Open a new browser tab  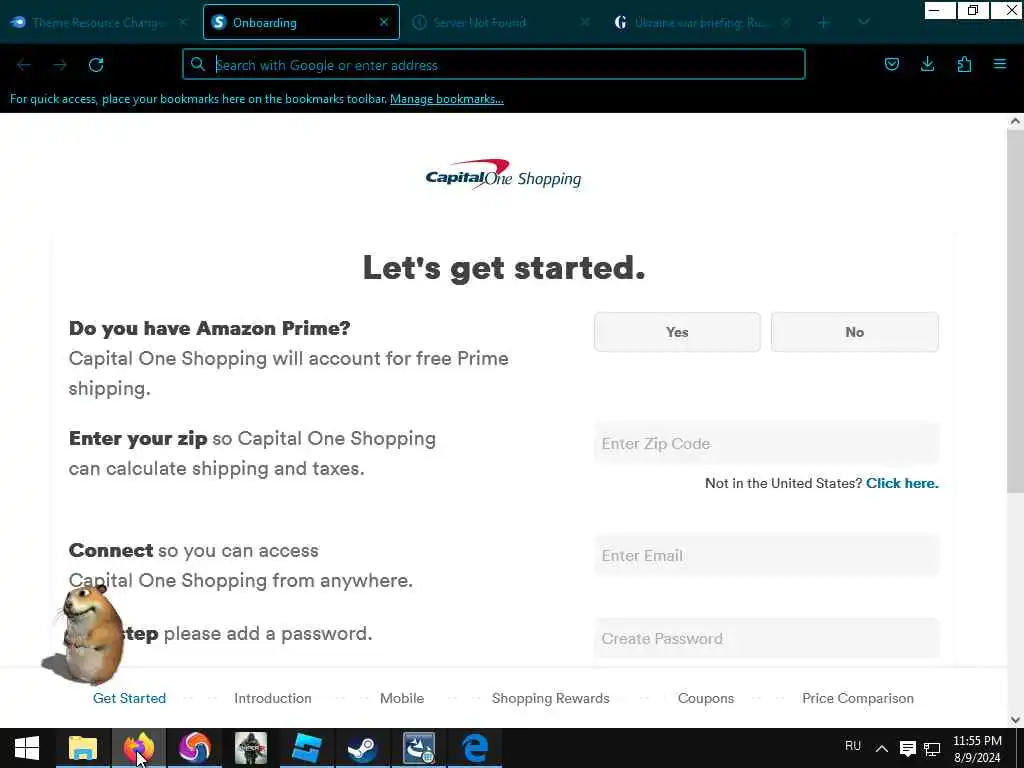824,22
